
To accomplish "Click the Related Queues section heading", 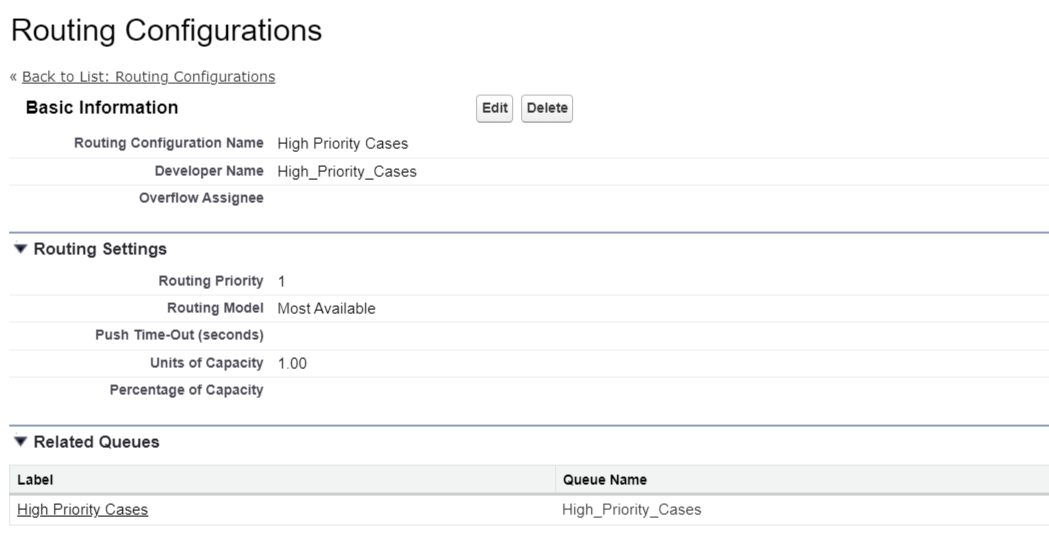I will [96, 441].
